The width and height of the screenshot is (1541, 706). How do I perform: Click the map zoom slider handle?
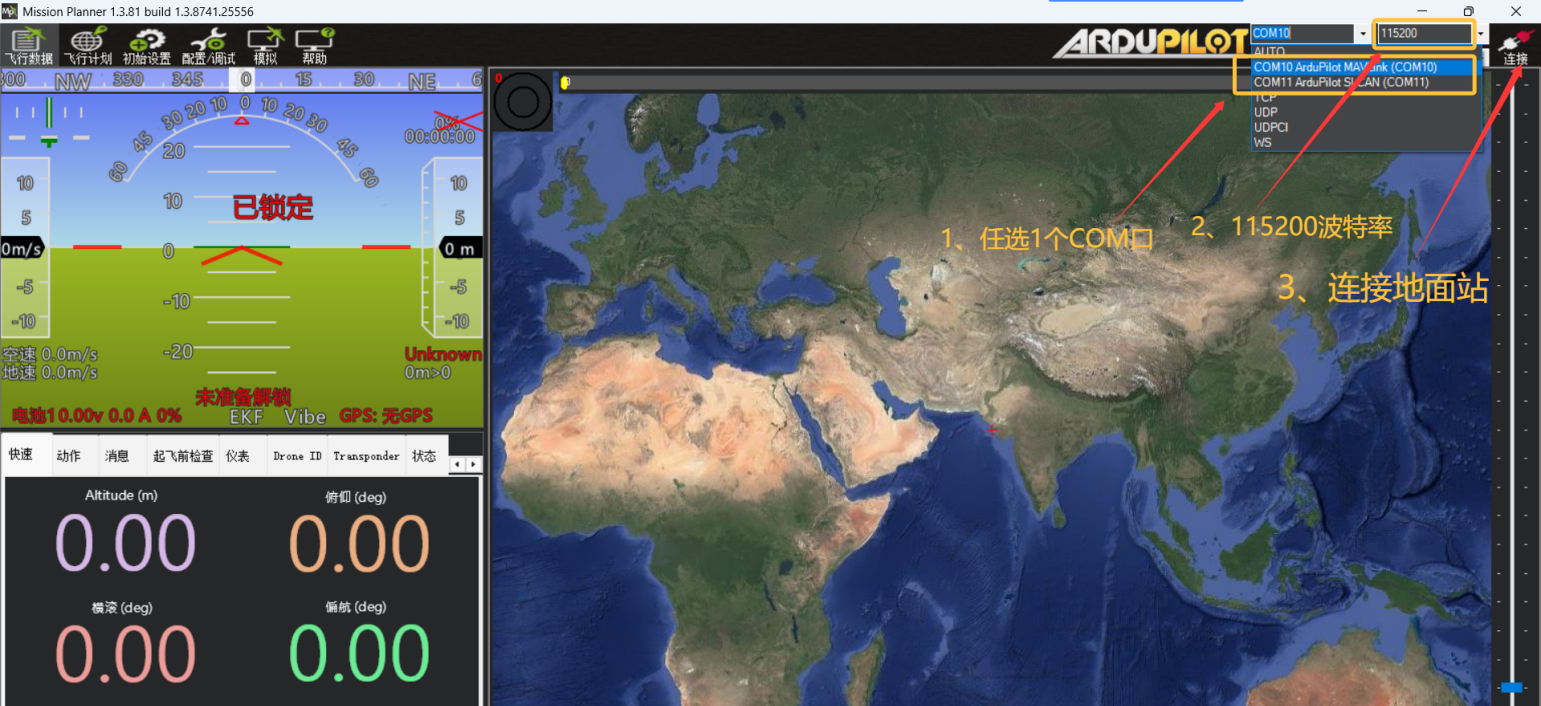click(1511, 688)
